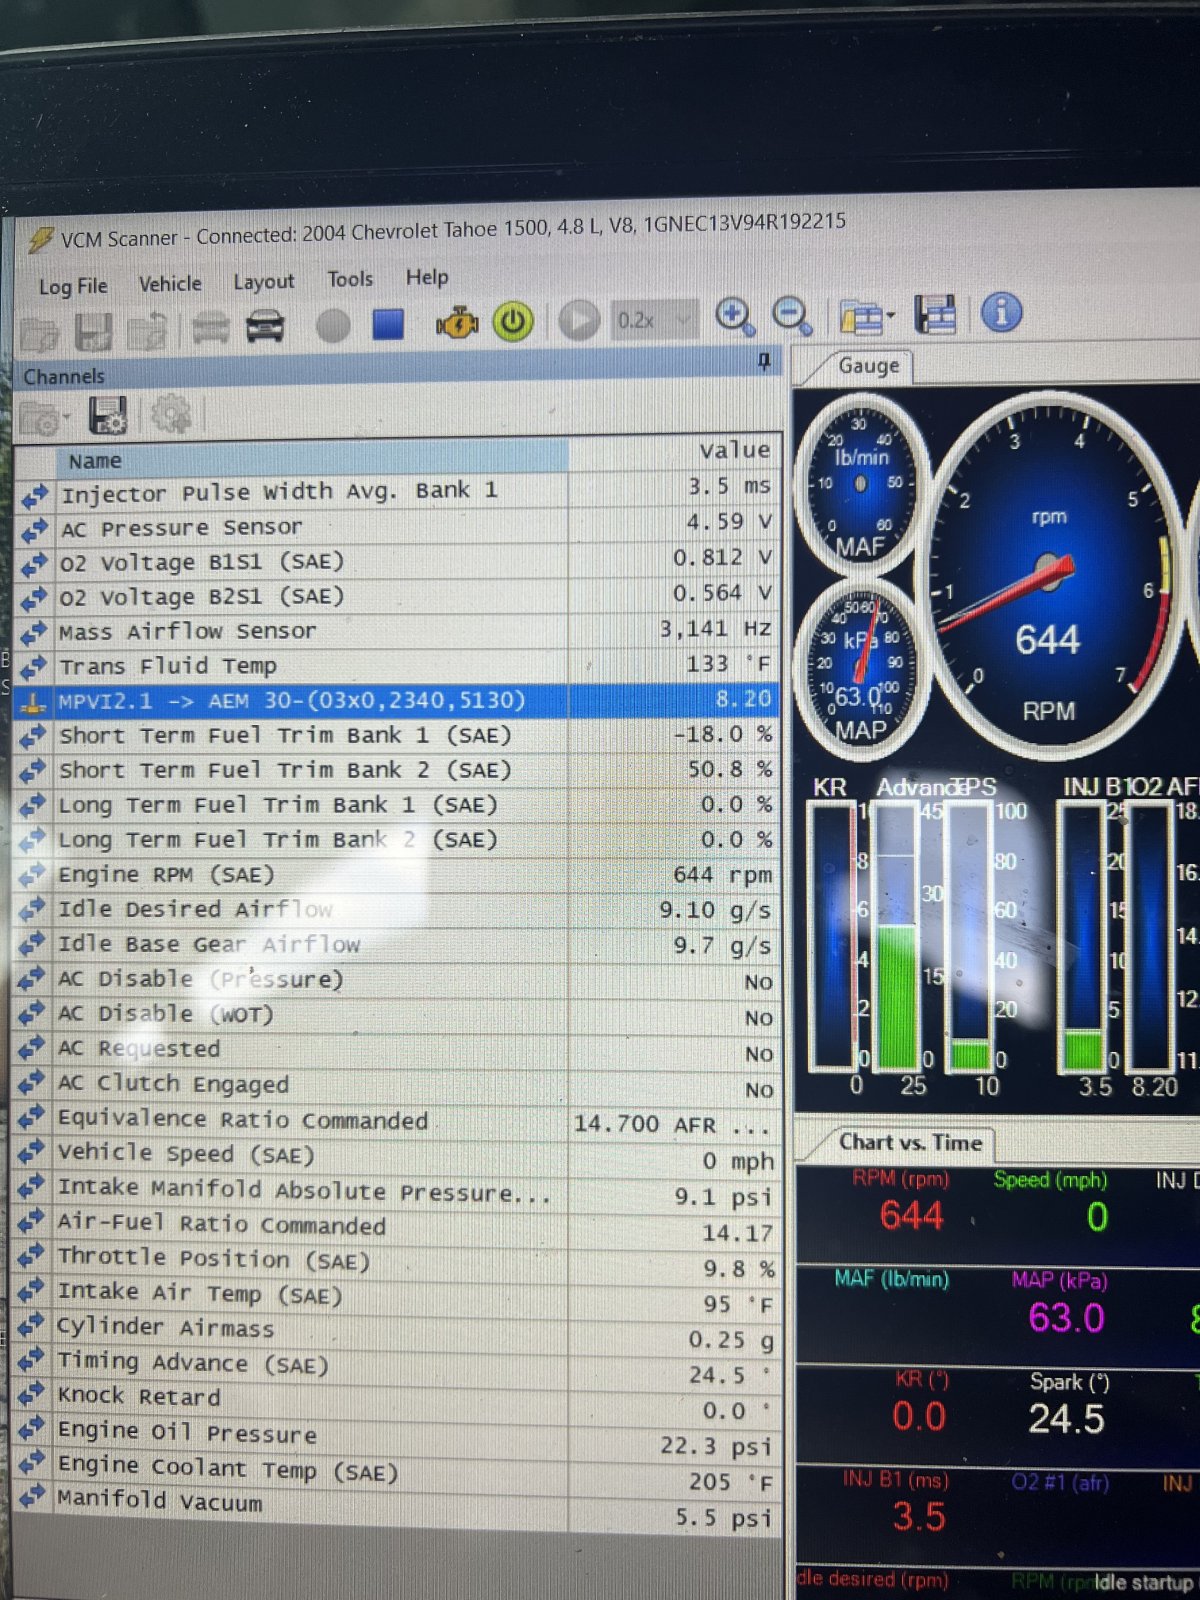The height and width of the screenshot is (1600, 1200).
Task: Click the large RPM dial gauge
Action: click(x=1048, y=577)
